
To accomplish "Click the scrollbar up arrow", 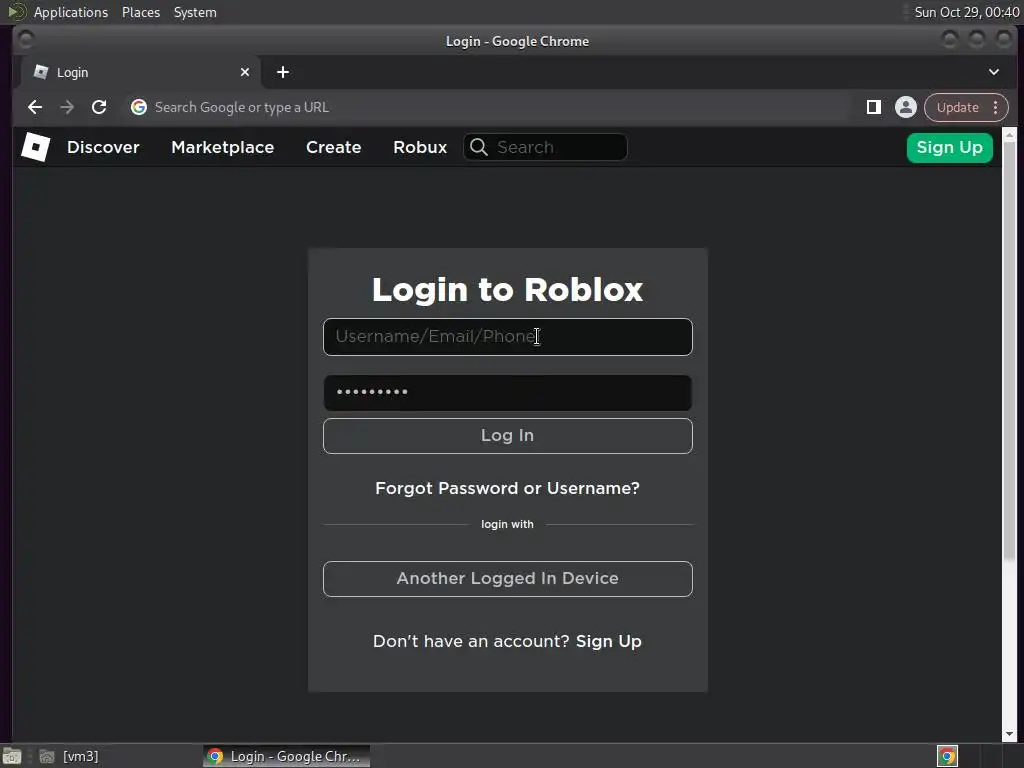I will pyautogui.click(x=1010, y=135).
